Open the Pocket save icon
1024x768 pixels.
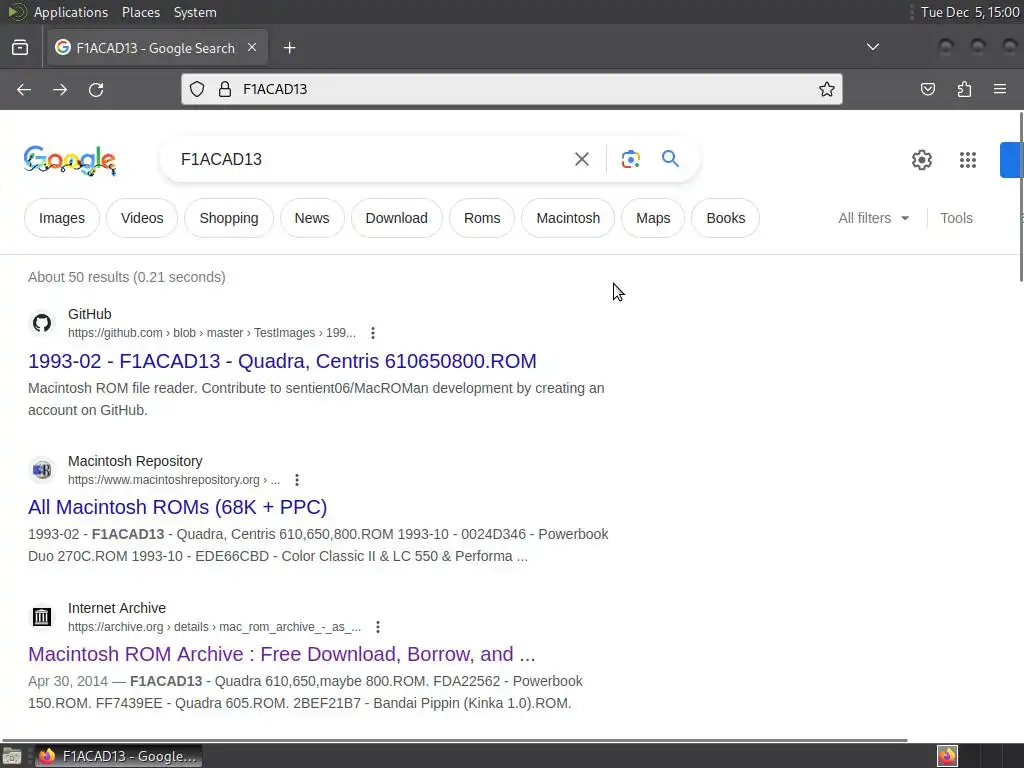coord(928,89)
